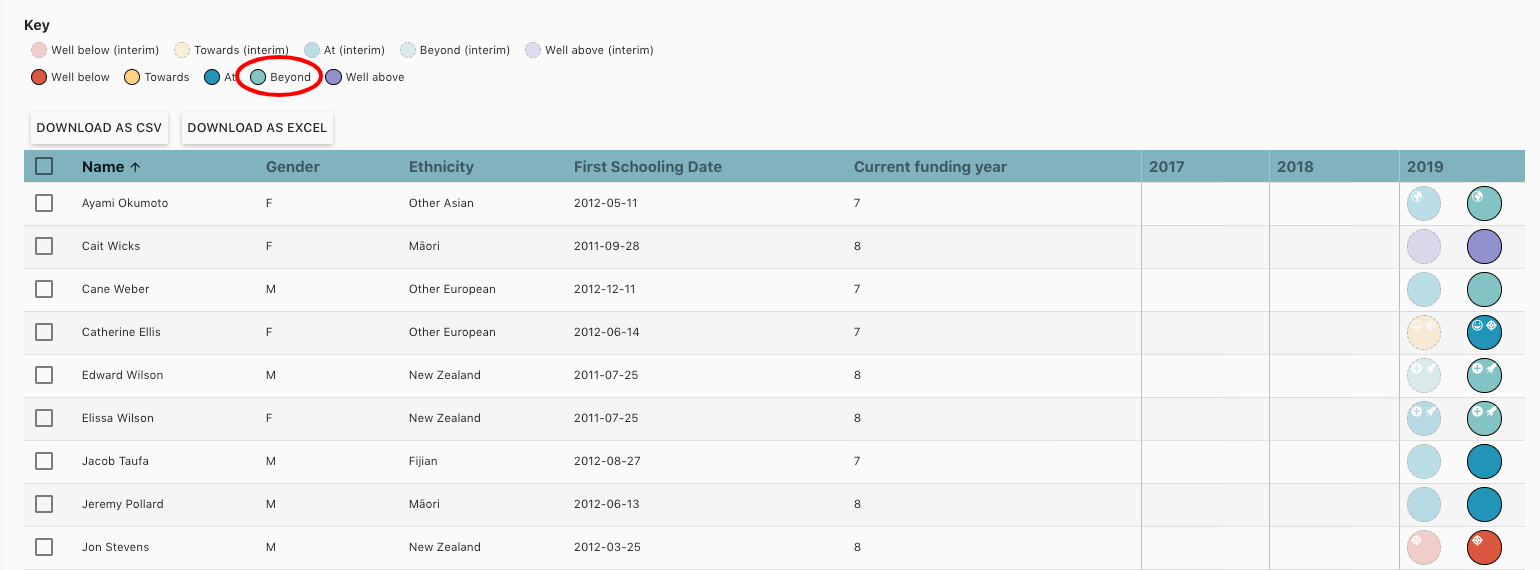
Task: Click the Beyond swatch in the key
Action: pyautogui.click(x=258, y=77)
